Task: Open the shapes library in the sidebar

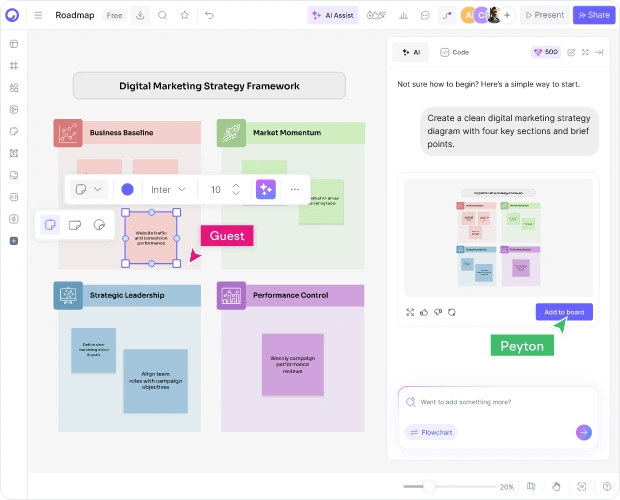Action: tap(14, 88)
